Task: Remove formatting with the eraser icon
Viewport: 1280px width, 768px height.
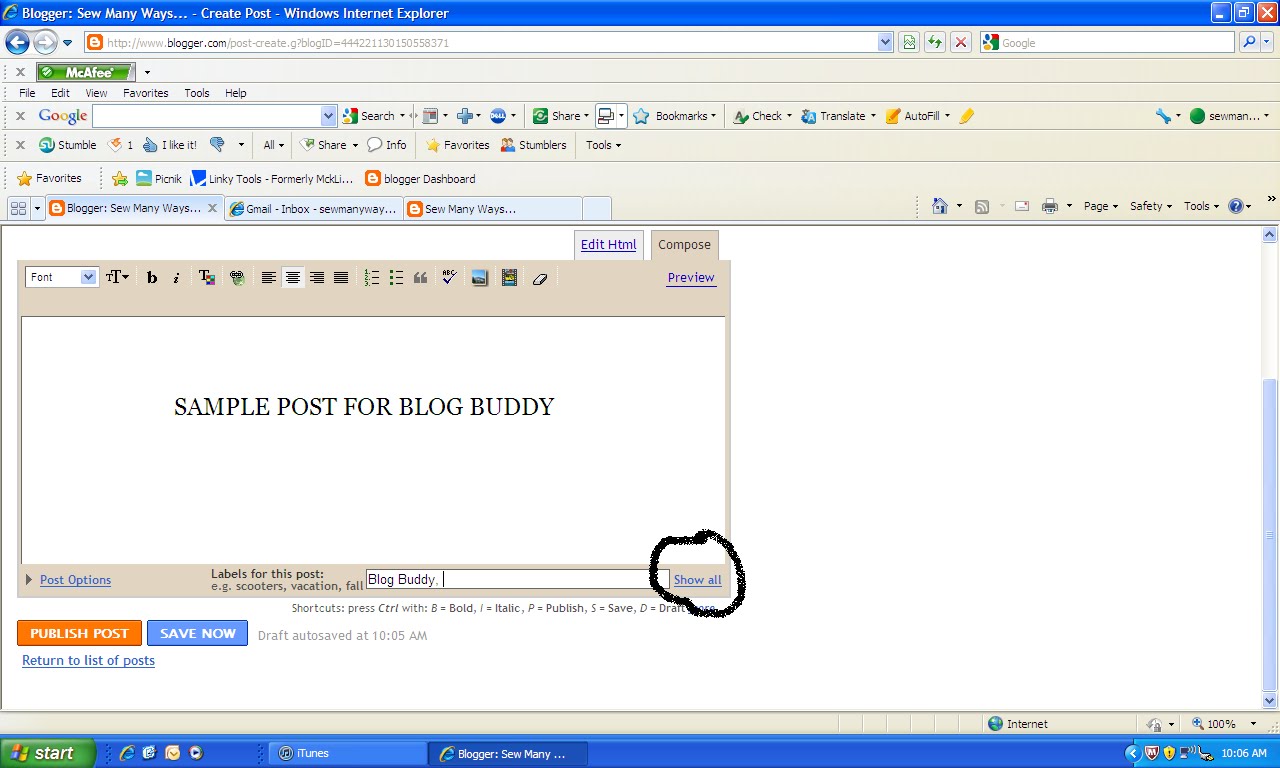Action: (540, 277)
